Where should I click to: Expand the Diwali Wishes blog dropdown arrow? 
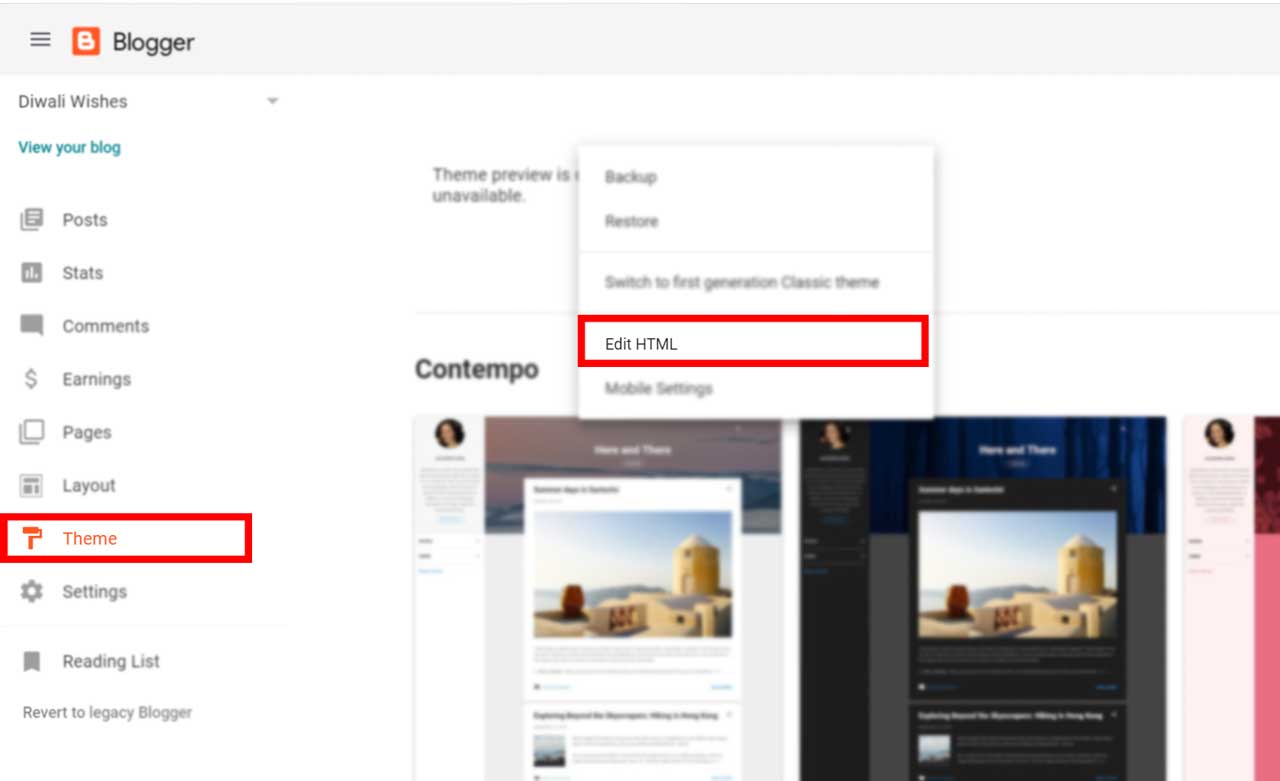click(272, 101)
